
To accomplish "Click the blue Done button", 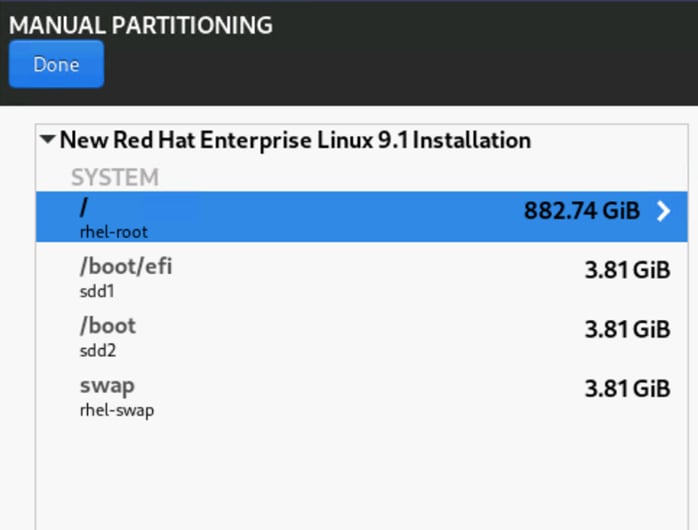I will tap(56, 64).
